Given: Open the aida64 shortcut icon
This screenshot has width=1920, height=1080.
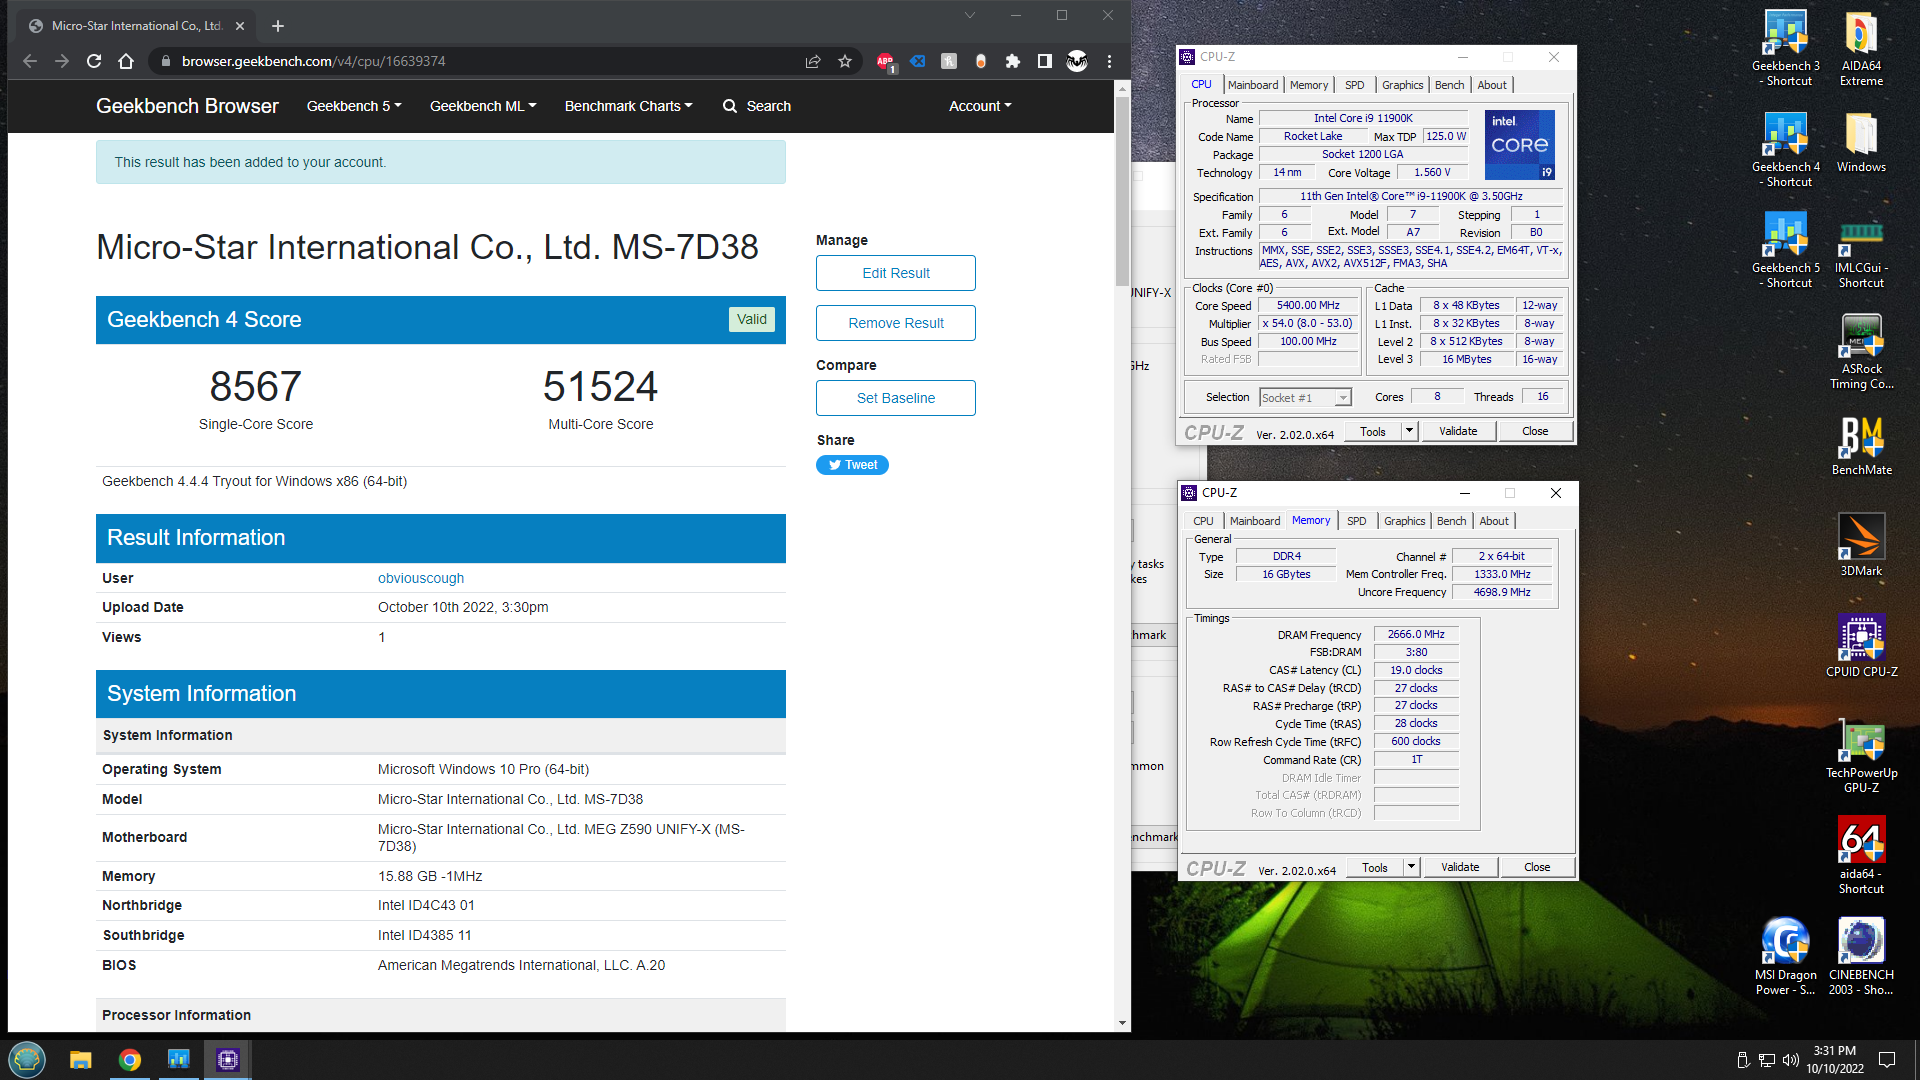Looking at the screenshot, I should tap(1861, 856).
